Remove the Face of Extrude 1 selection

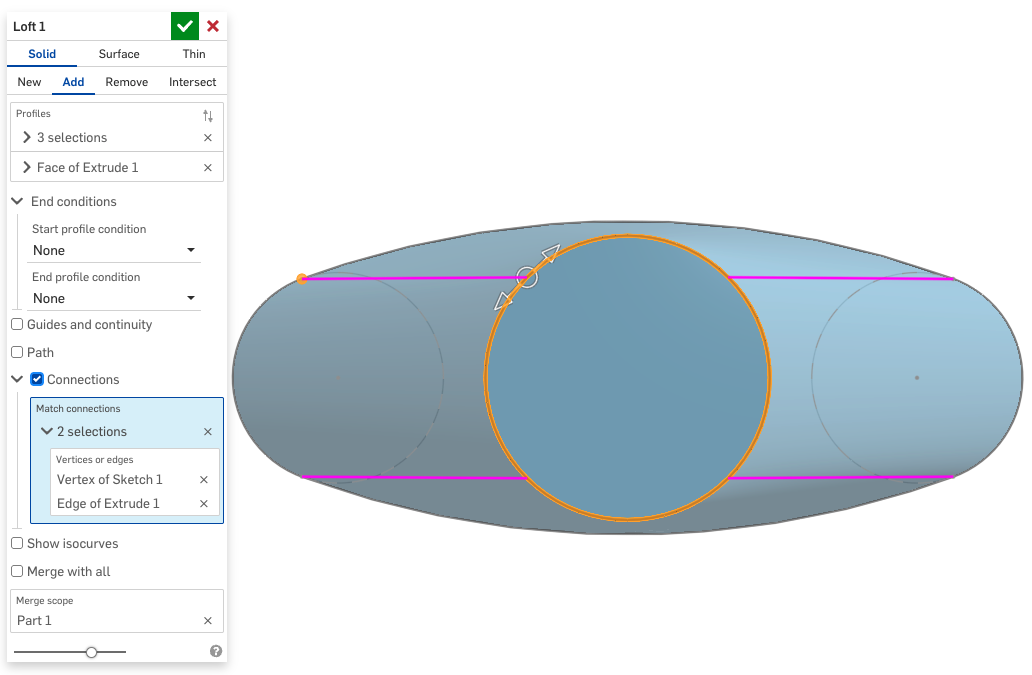pos(207,166)
